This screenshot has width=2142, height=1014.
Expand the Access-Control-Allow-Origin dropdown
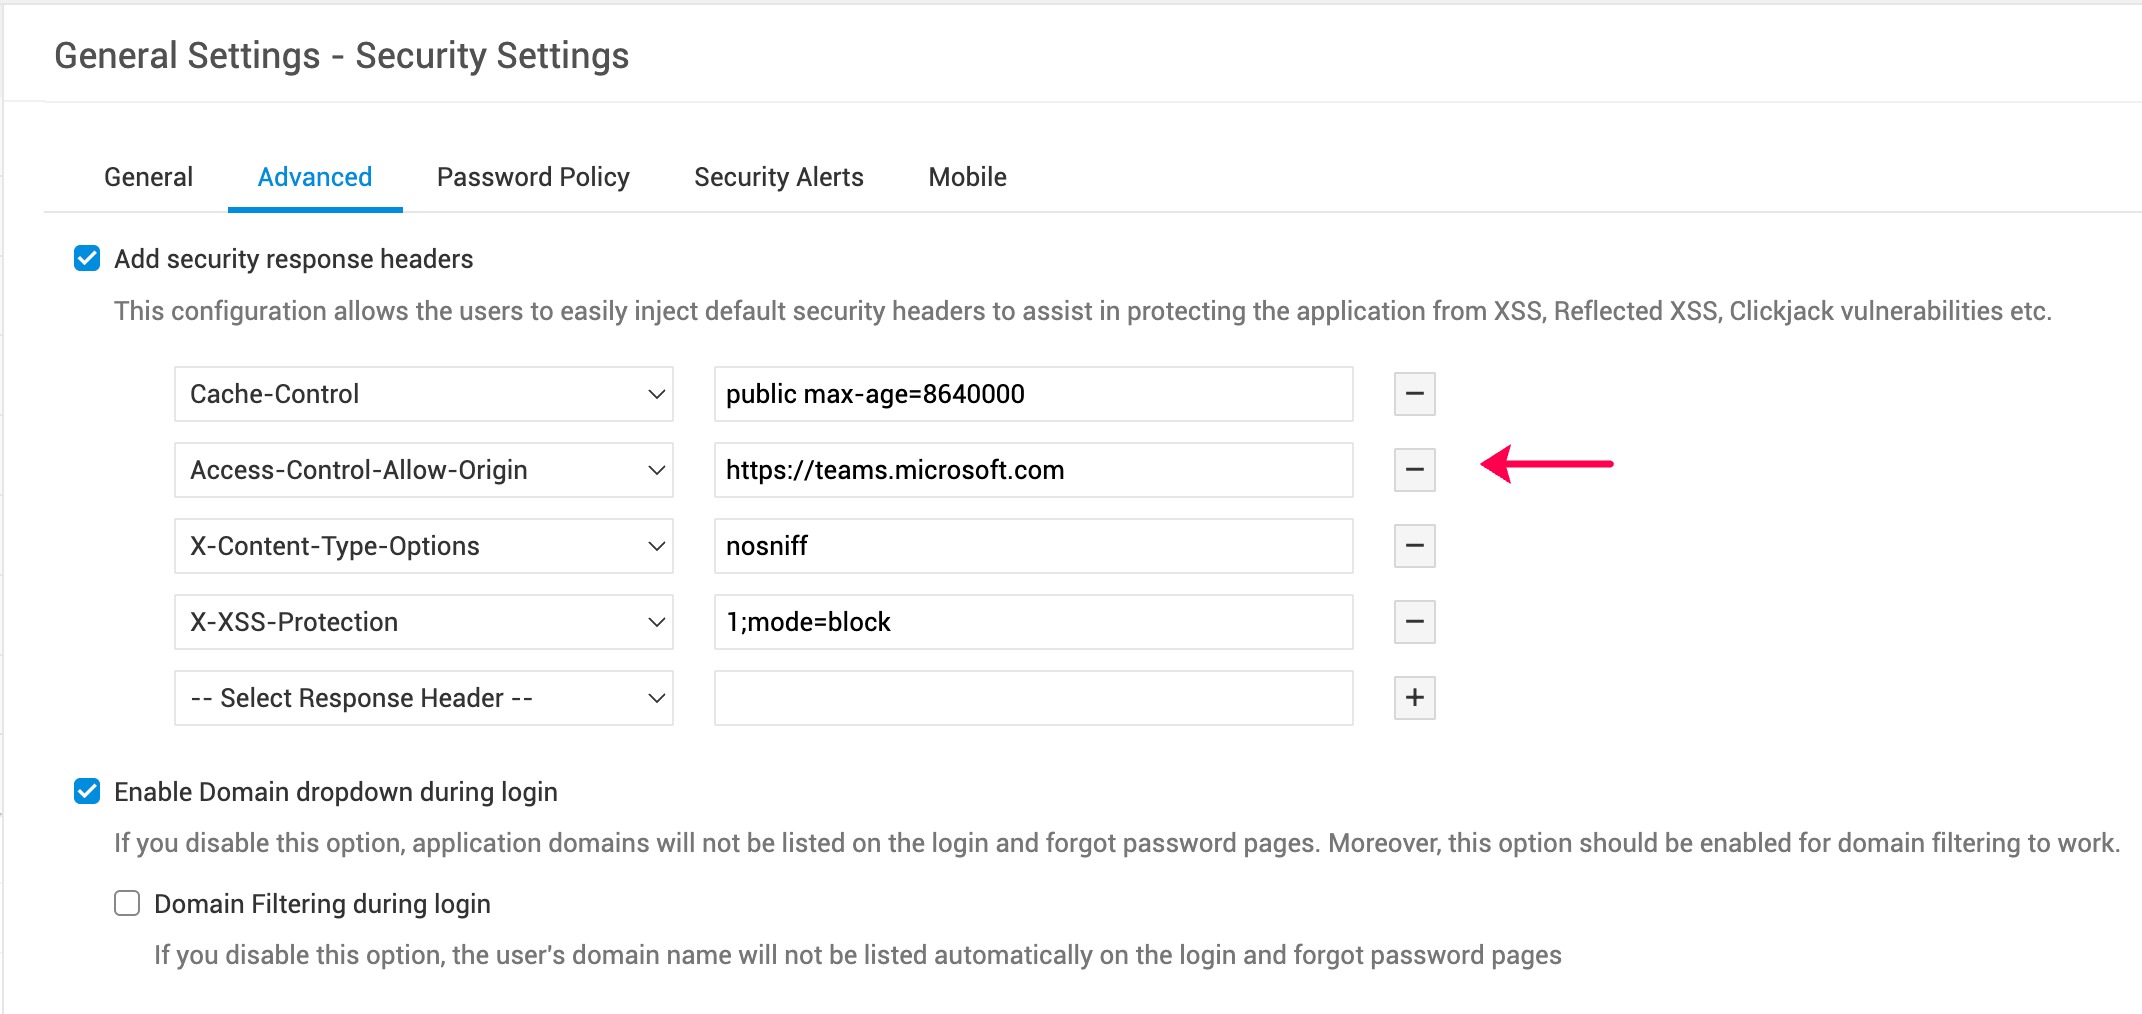423,470
